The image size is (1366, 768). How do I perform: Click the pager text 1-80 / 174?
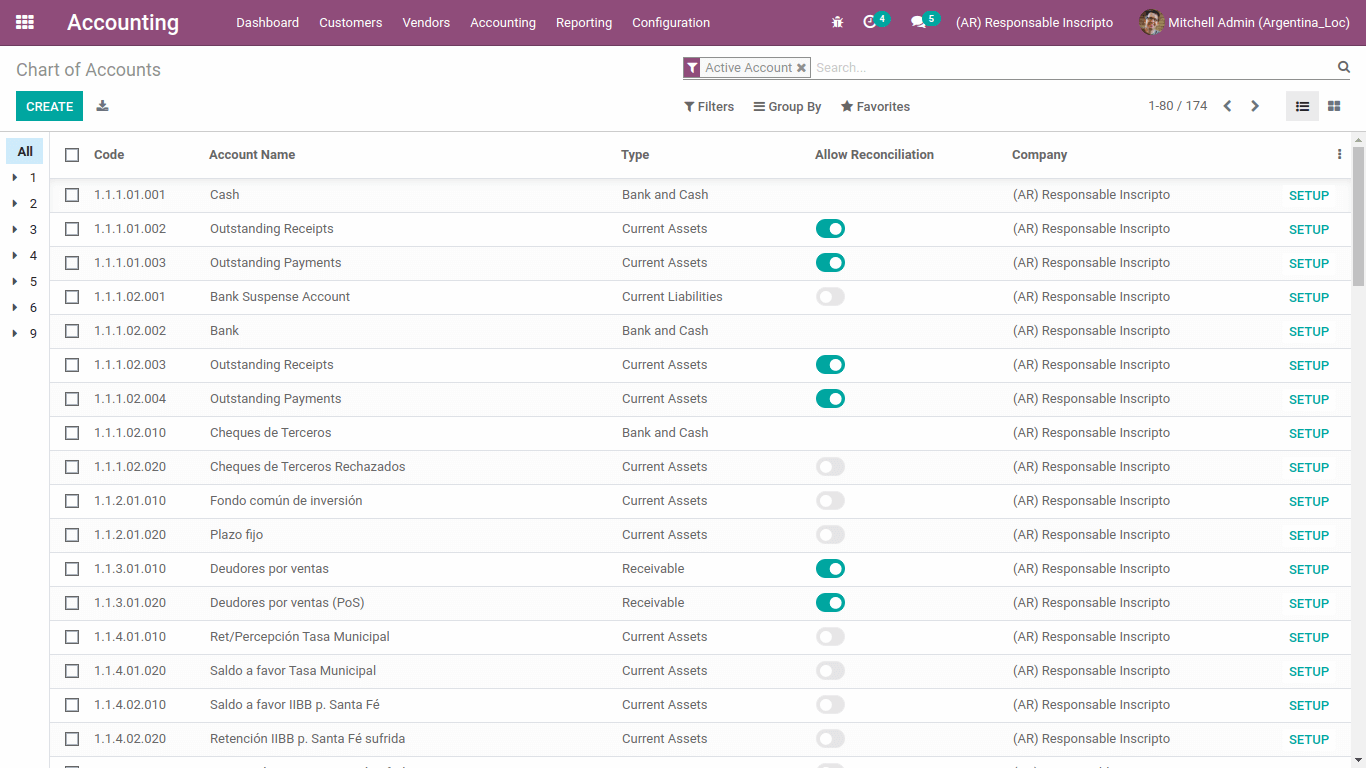coord(1177,106)
